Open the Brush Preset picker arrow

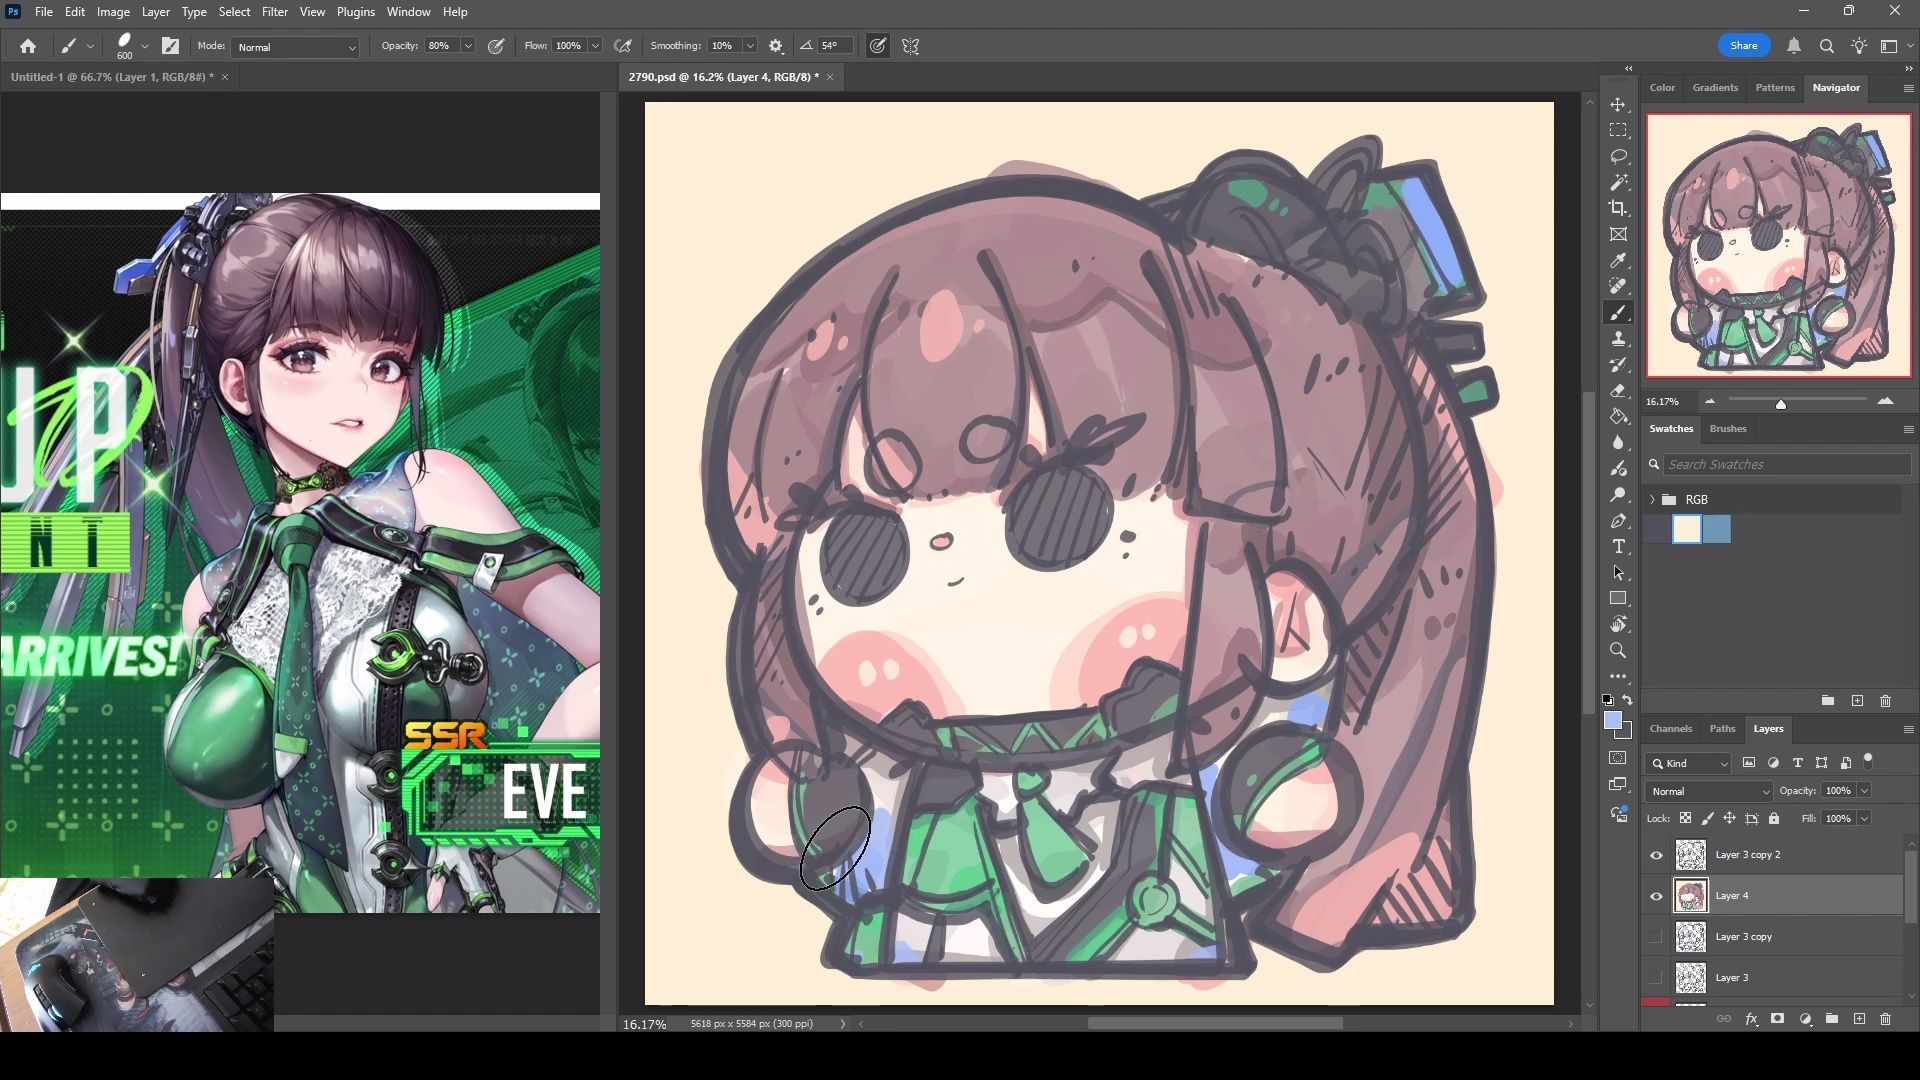coord(145,46)
